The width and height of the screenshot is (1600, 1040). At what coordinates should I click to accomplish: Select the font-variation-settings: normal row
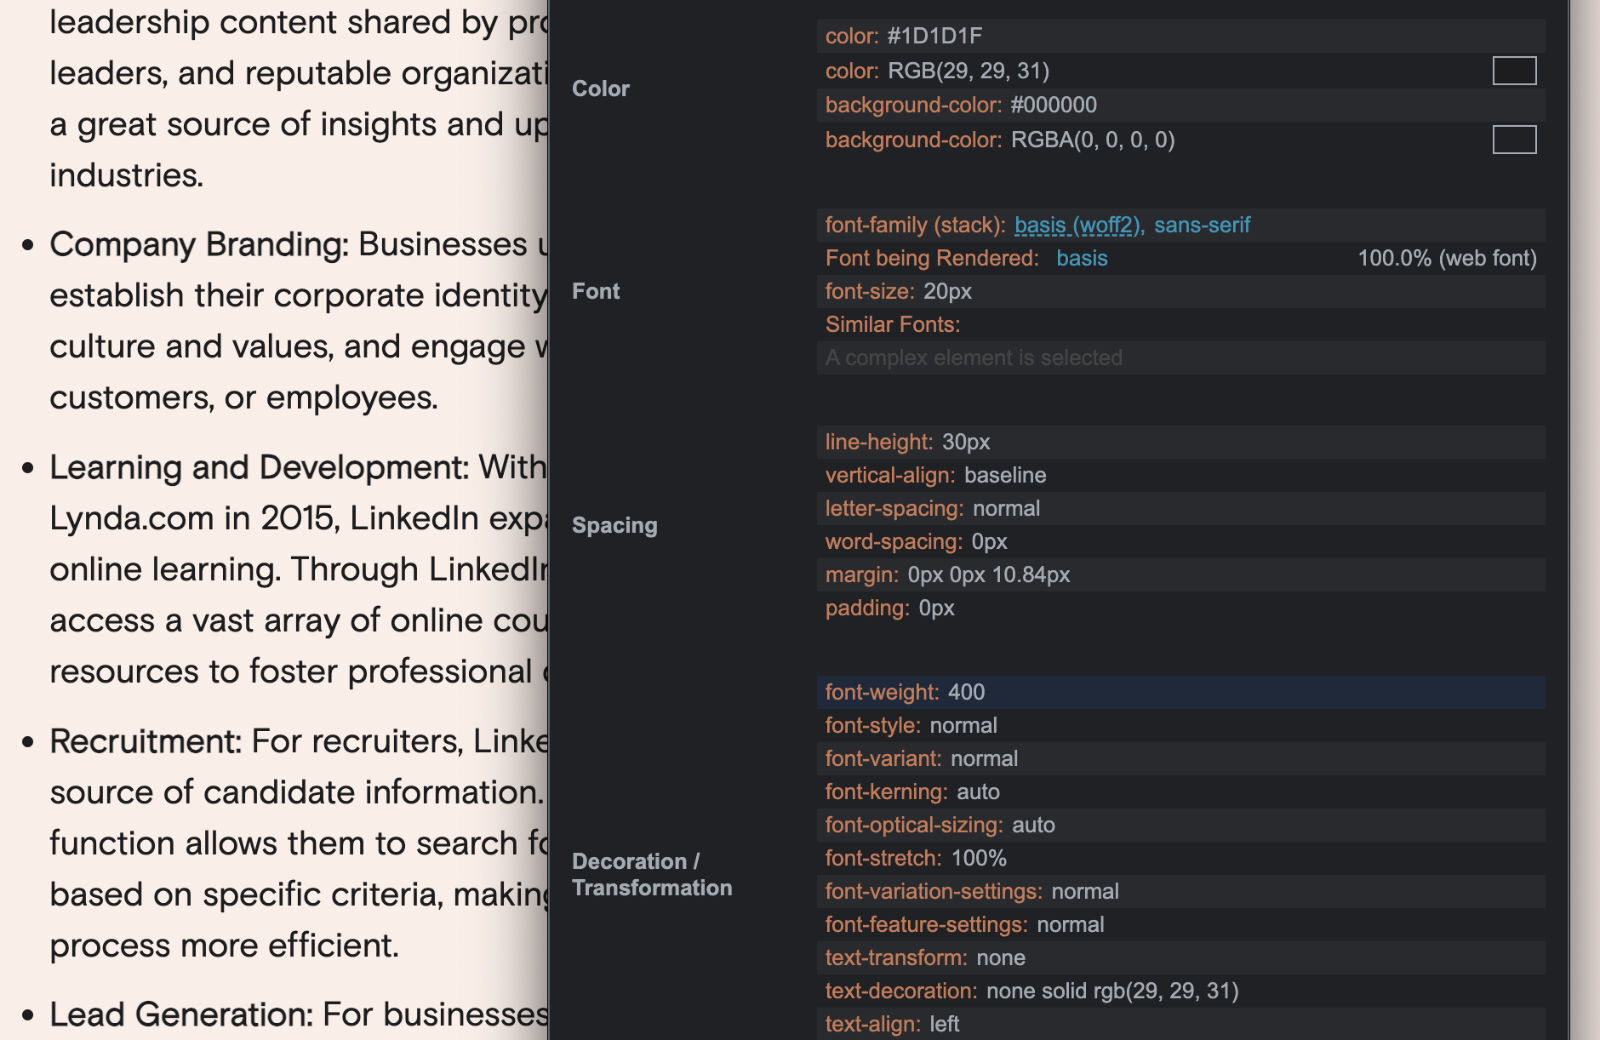pyautogui.click(x=1181, y=891)
